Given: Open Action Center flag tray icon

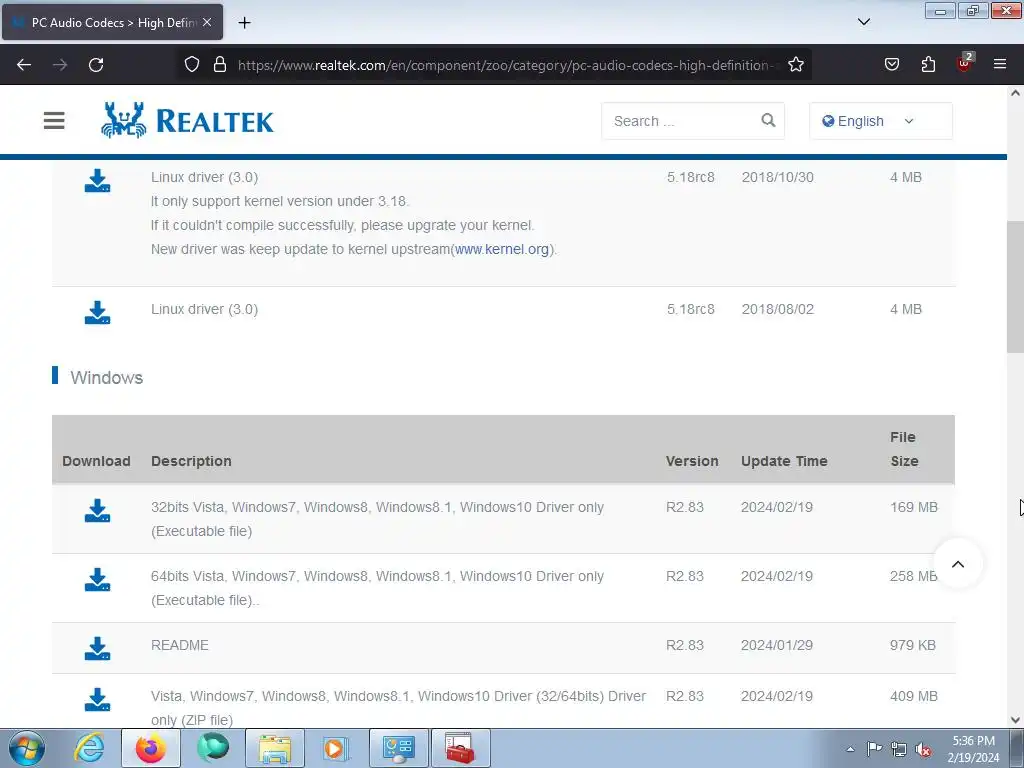Looking at the screenshot, I should (x=874, y=749).
